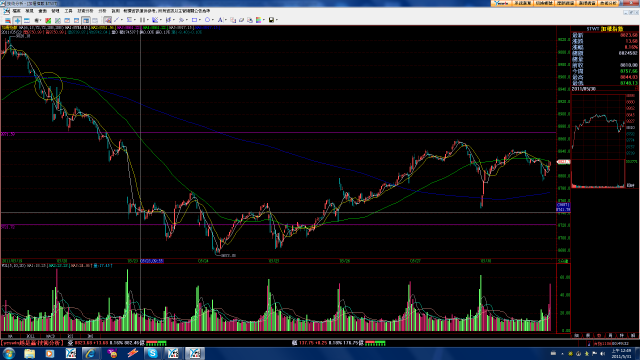Expand the rectangle tool dropdown arrow
The image size is (640, 360).
click(200, 20)
